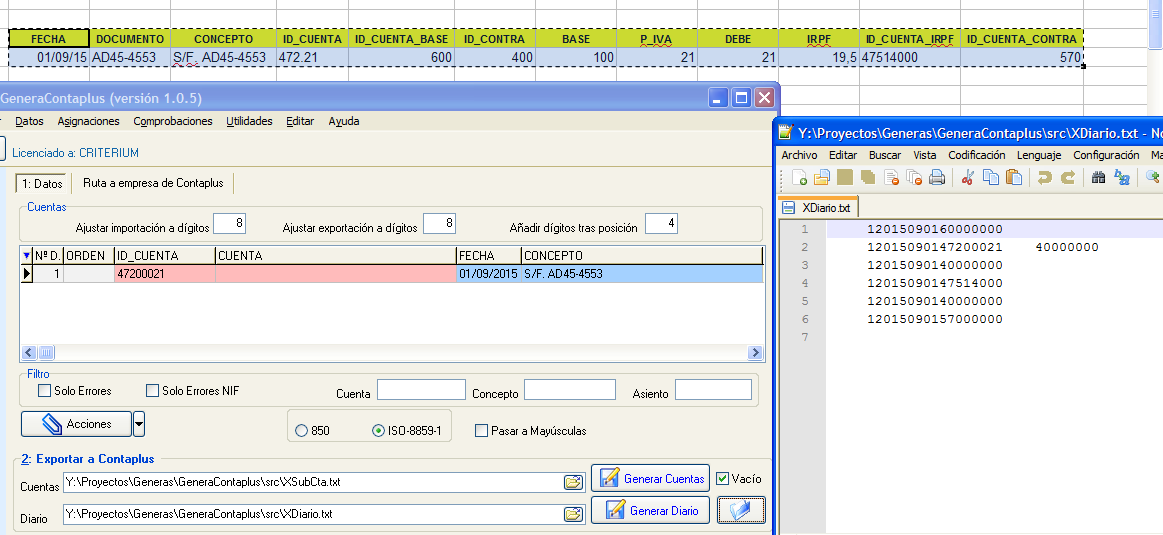The width and height of the screenshot is (1163, 535).
Task: Browse for the Diario export file path
Action: click(x=573, y=513)
